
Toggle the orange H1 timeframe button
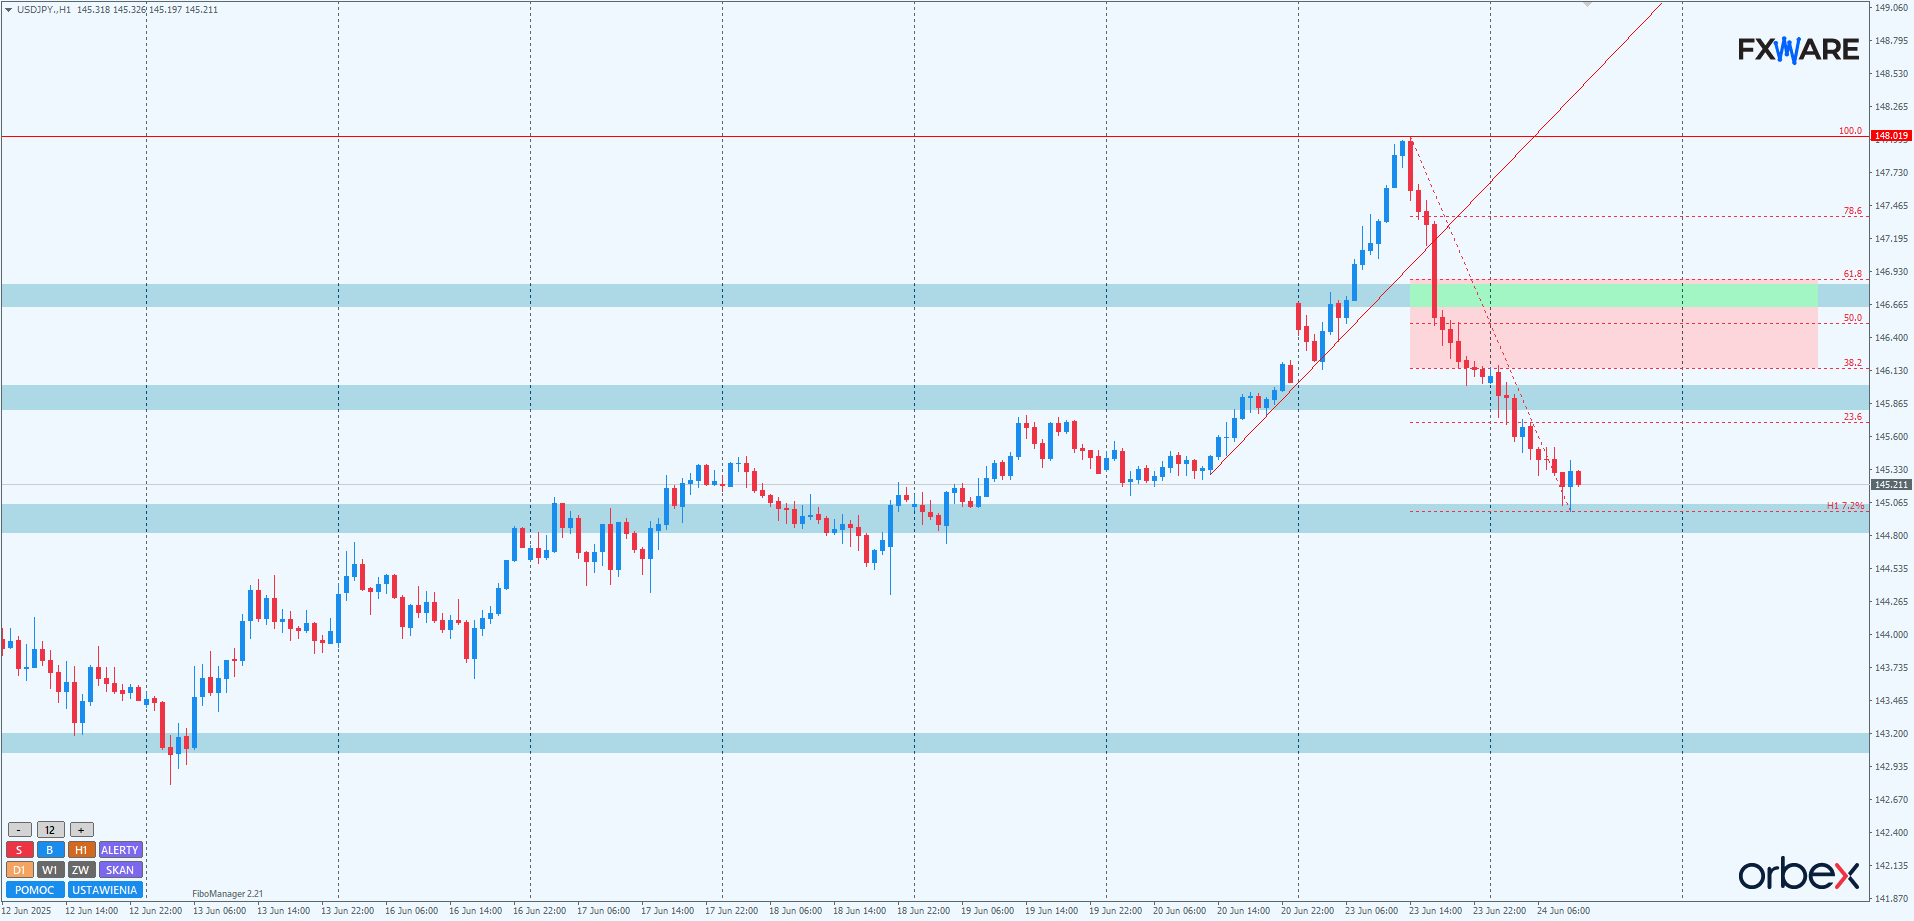81,850
